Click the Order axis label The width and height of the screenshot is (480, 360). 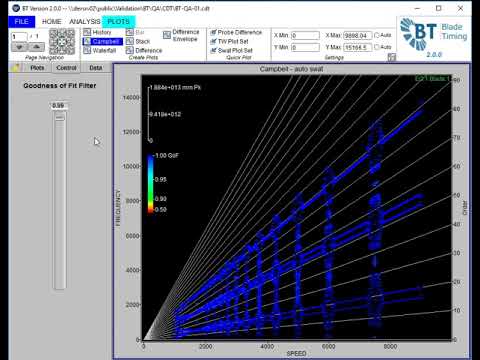point(465,208)
